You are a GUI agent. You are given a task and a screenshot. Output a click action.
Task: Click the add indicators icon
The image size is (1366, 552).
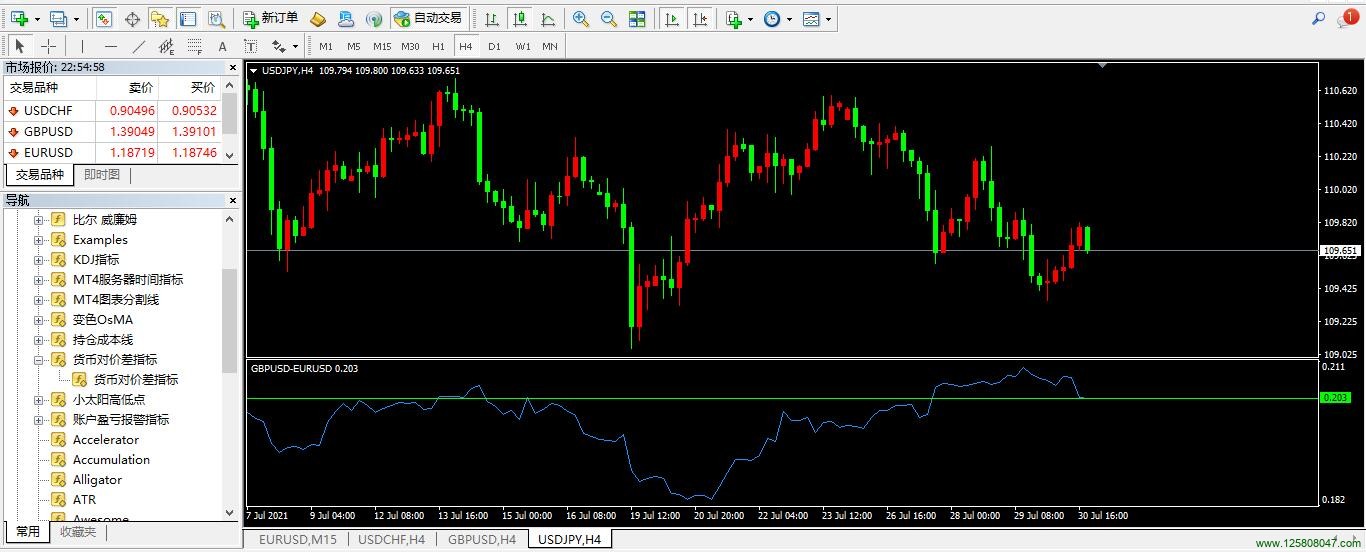coord(734,18)
